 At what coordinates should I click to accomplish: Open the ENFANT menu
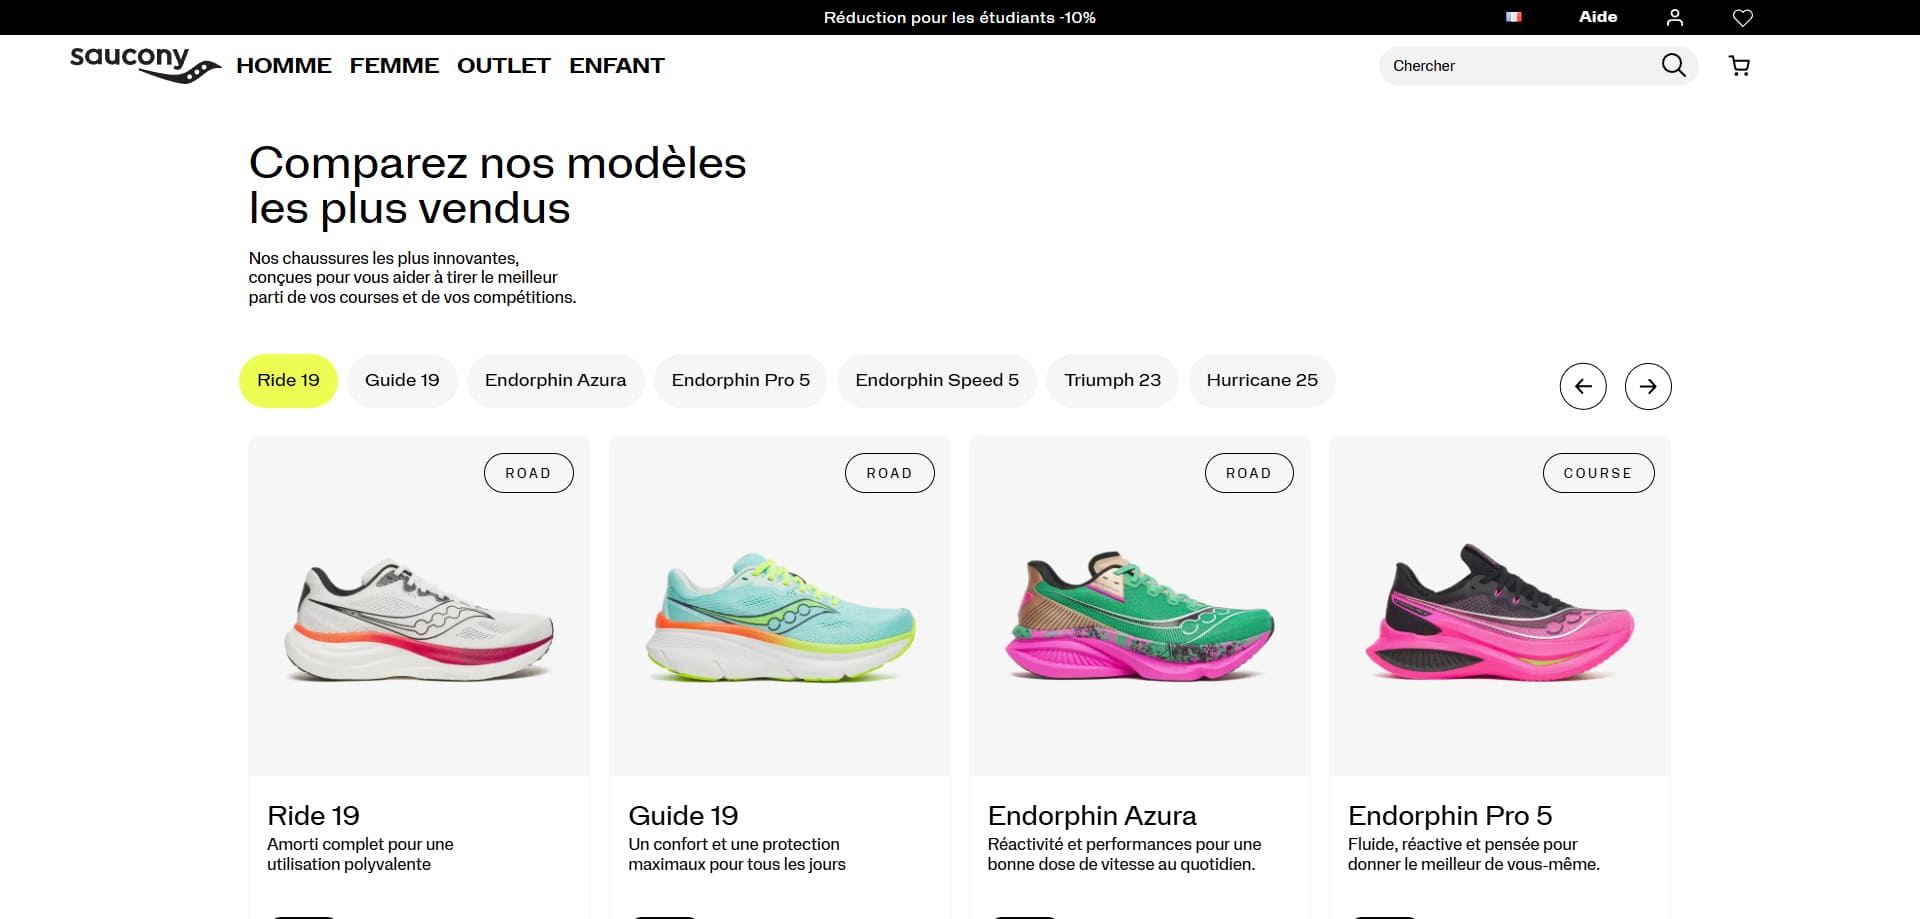[617, 66]
